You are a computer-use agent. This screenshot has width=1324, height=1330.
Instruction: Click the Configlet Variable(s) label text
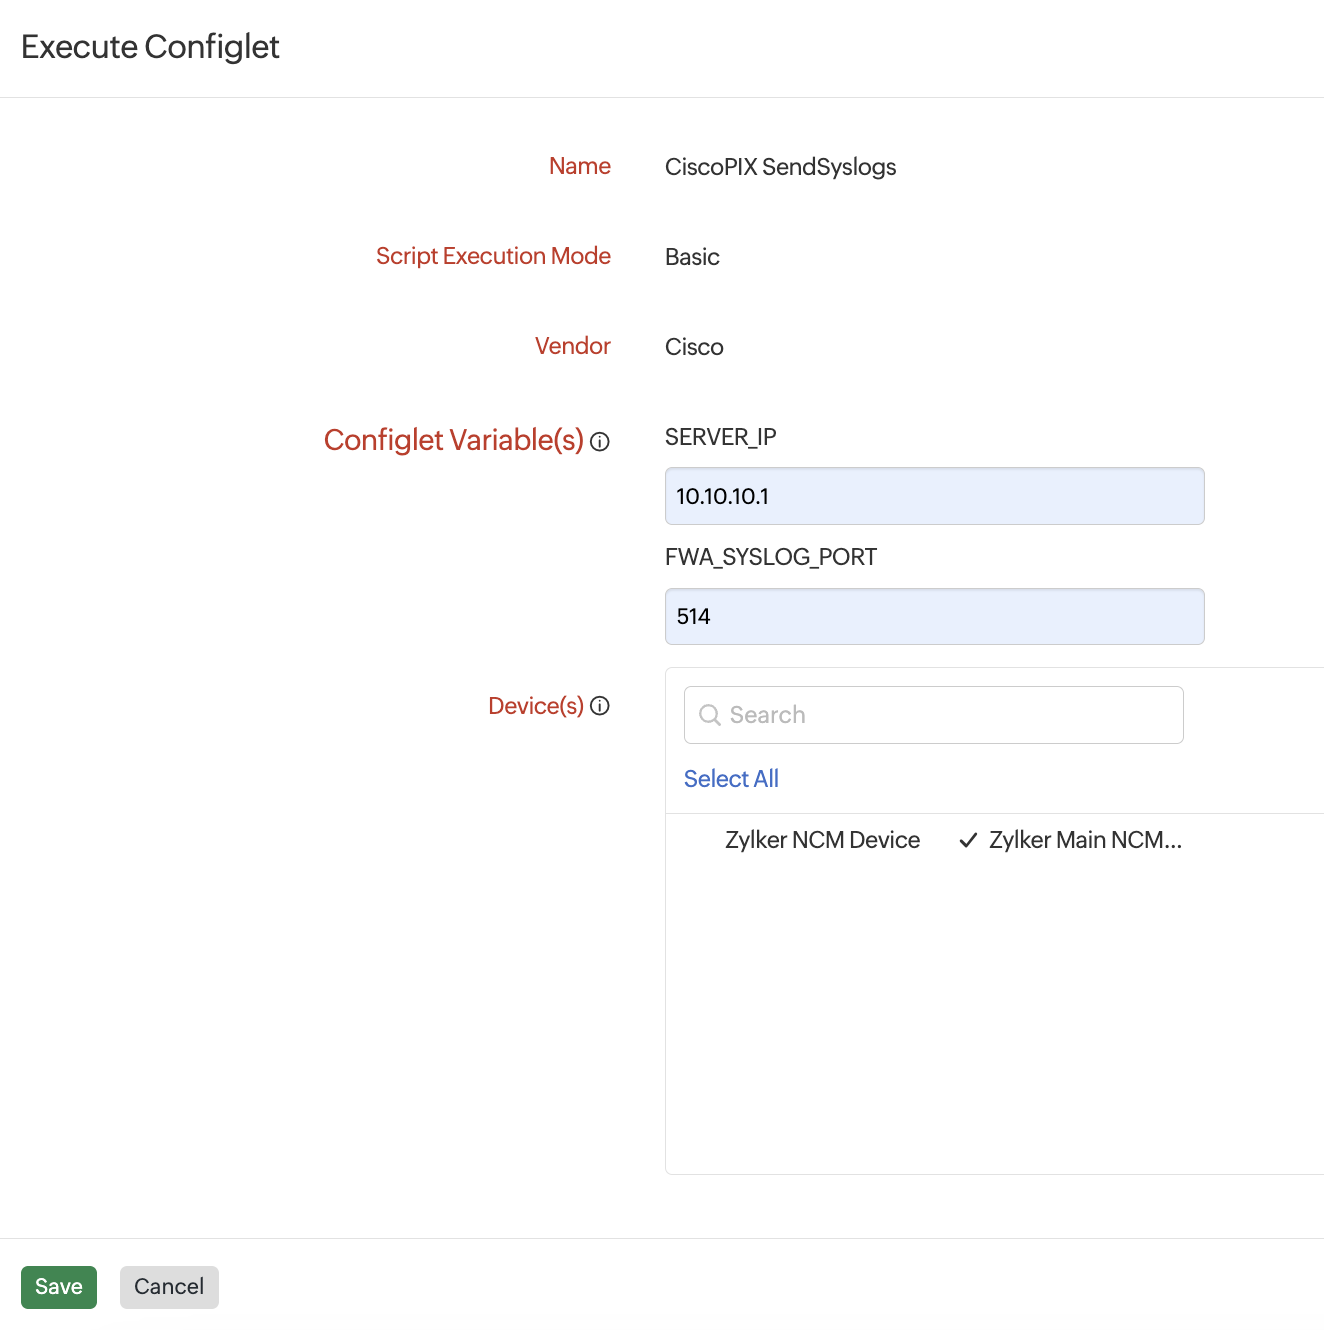453,440
